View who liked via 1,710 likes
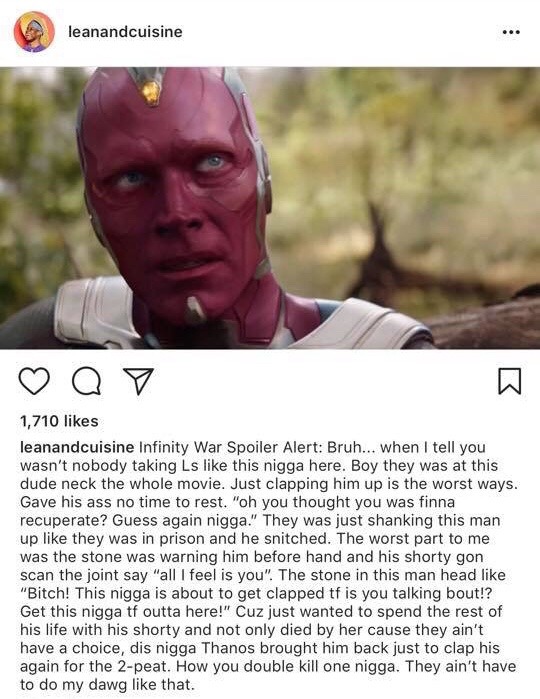The width and height of the screenshot is (540, 699). (x=59, y=421)
